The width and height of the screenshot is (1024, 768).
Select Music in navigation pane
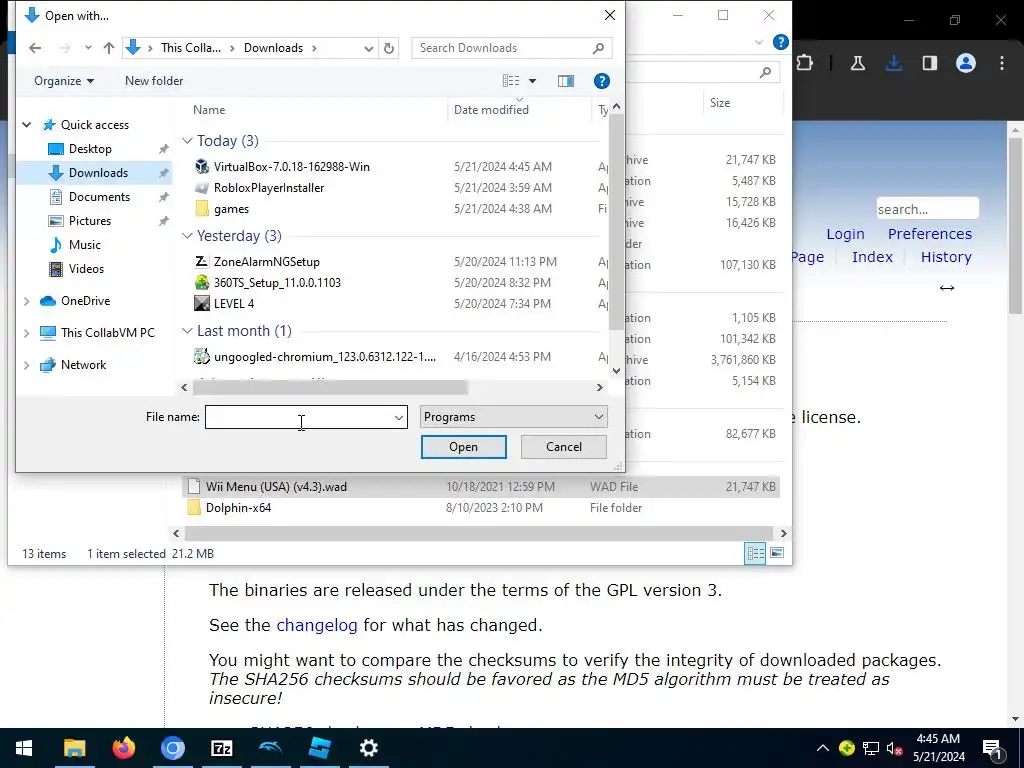coord(84,245)
